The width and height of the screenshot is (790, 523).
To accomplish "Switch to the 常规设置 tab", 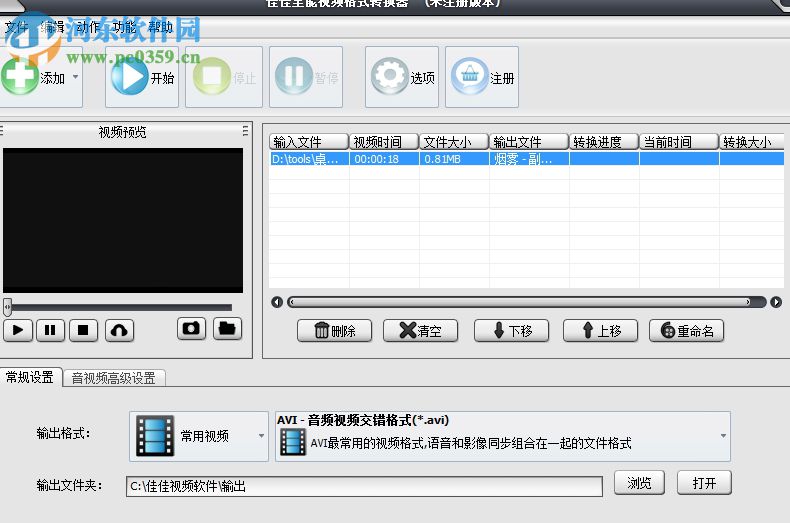I will [x=30, y=377].
